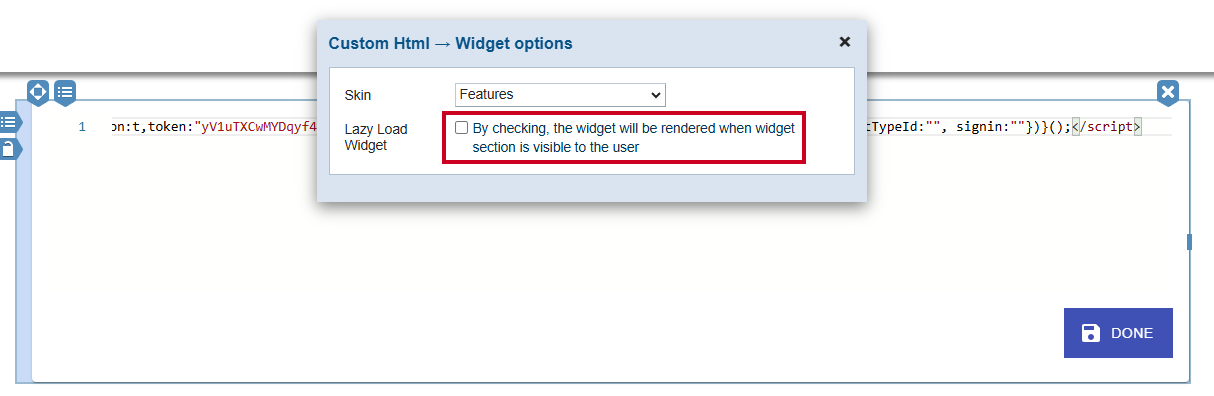This screenshot has height=396, width=1214.
Task: Click the Lazy Load Widget label
Action: [x=375, y=138]
